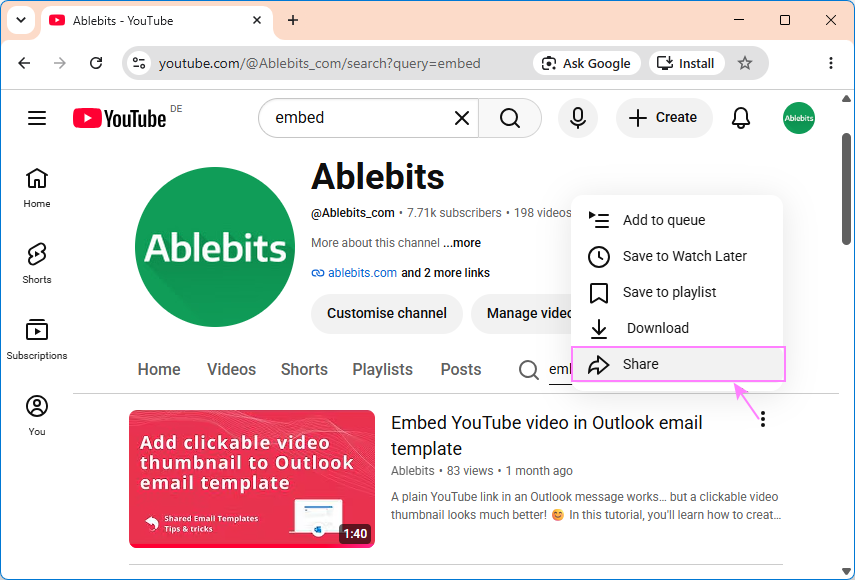
Task: Open the browser tab search dropdown
Action: (21, 20)
